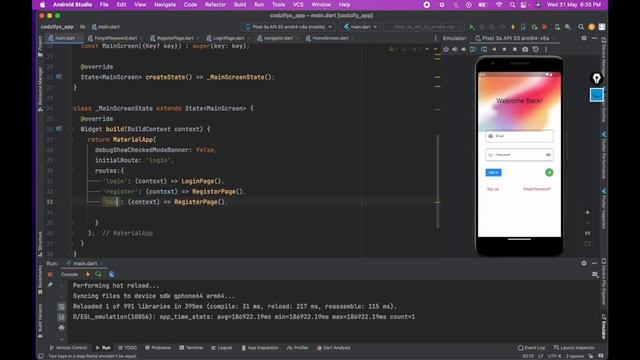
Task: Click the lightbulb floating icon beside emulator
Action: (x=597, y=78)
